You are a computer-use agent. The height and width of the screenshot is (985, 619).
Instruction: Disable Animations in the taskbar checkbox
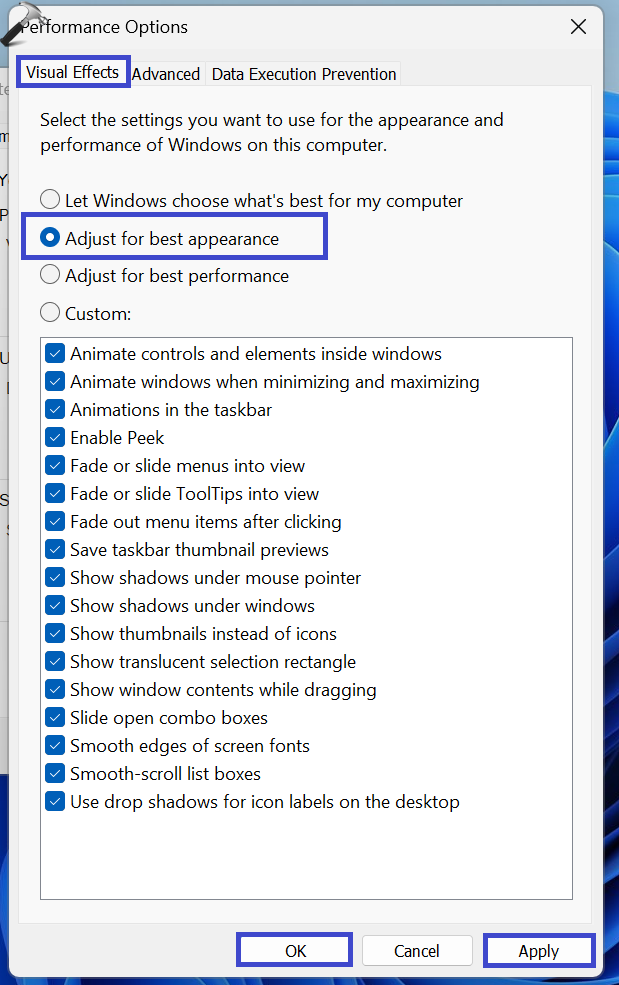[x=55, y=410]
